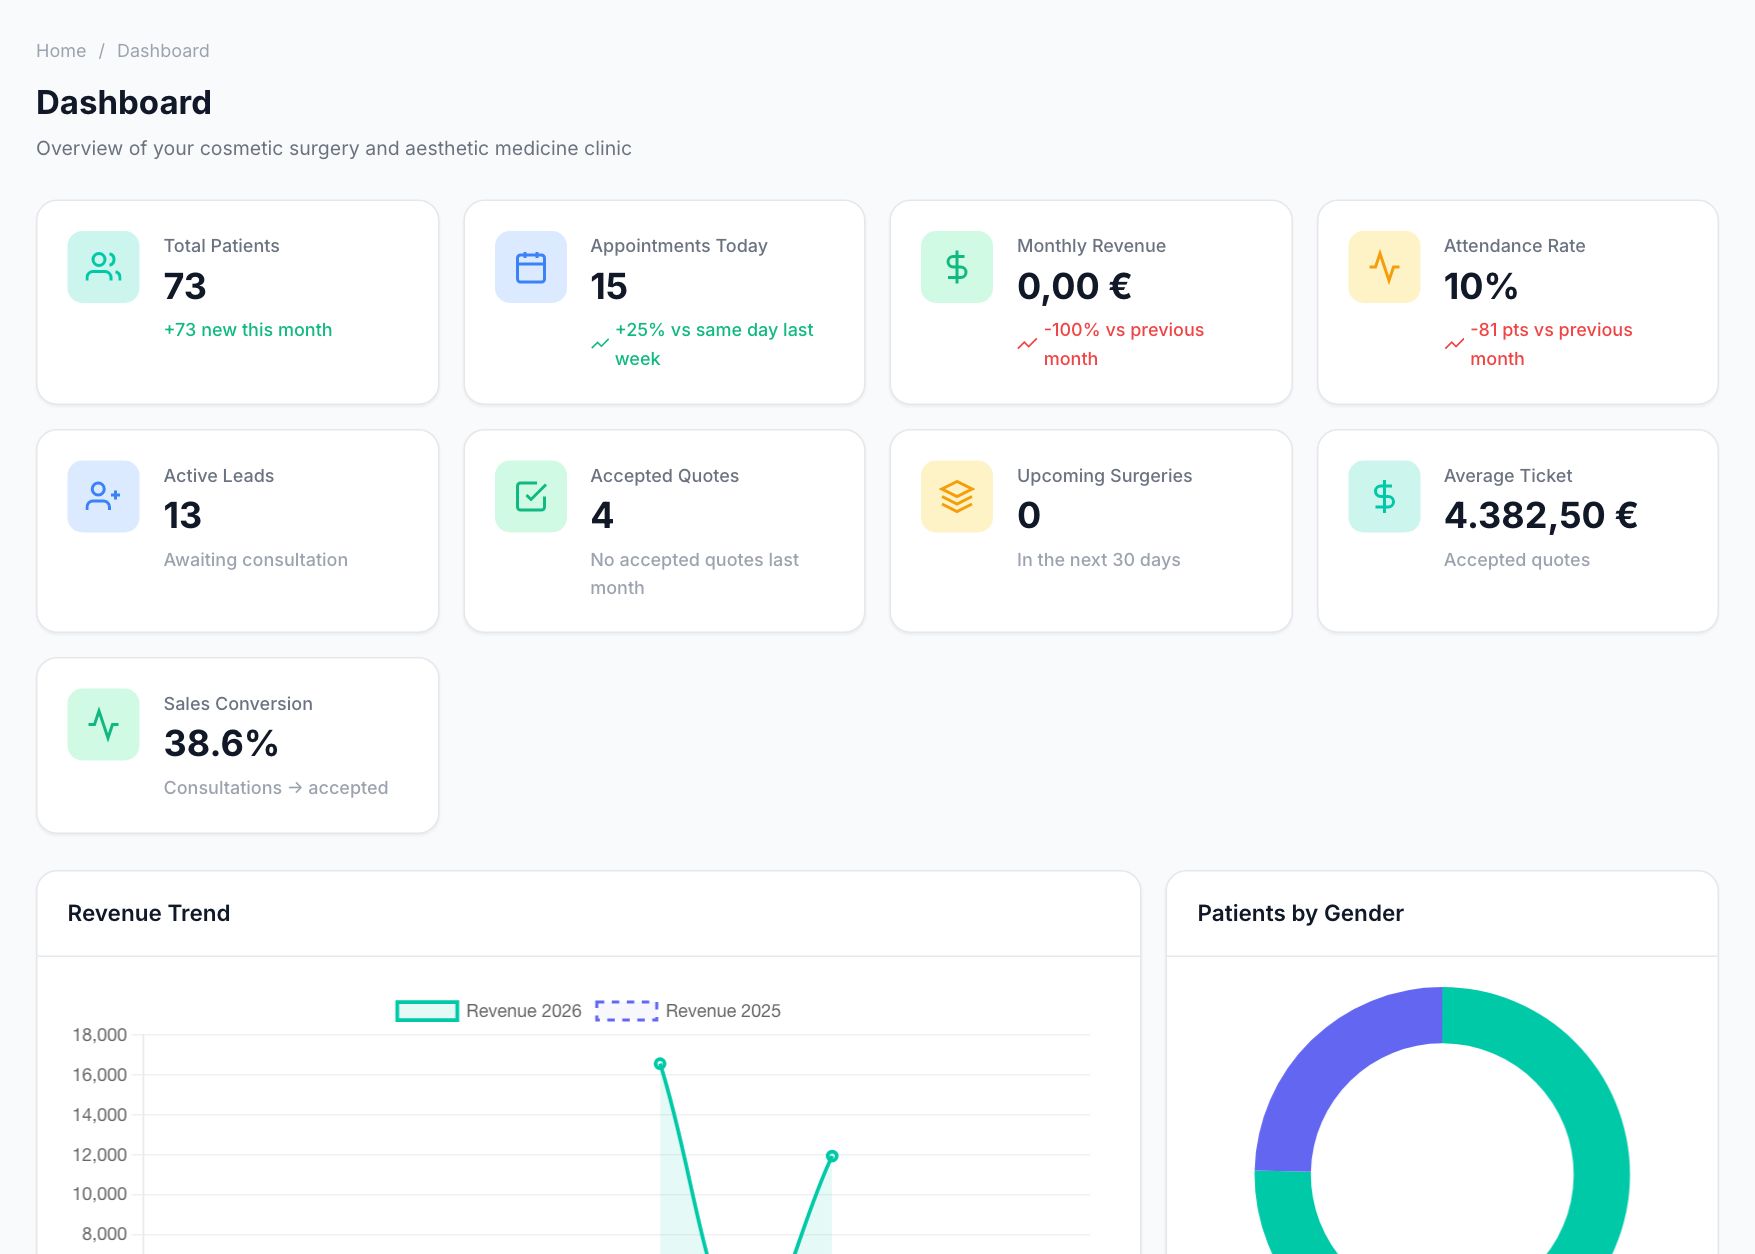
Task: Go to Home in the breadcrumb
Action: [x=61, y=51]
